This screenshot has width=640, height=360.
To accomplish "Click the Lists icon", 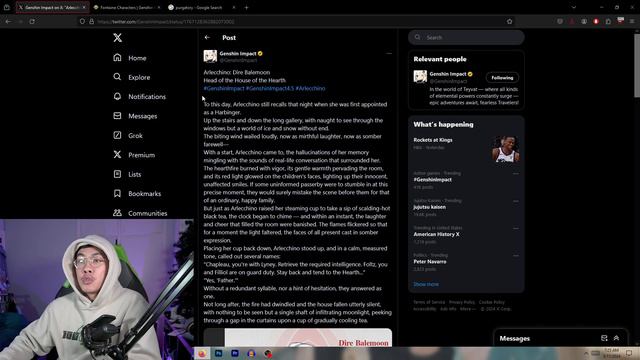I will 117,174.
